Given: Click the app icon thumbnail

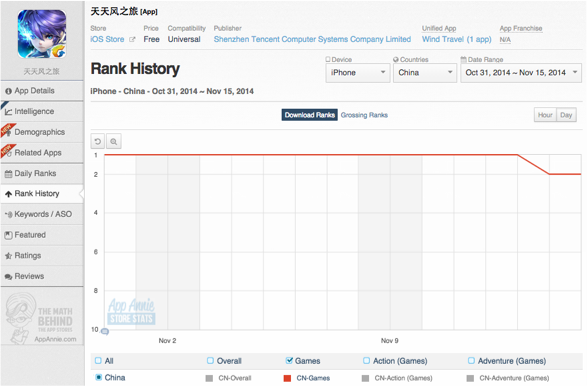Looking at the screenshot, I should (x=42, y=34).
